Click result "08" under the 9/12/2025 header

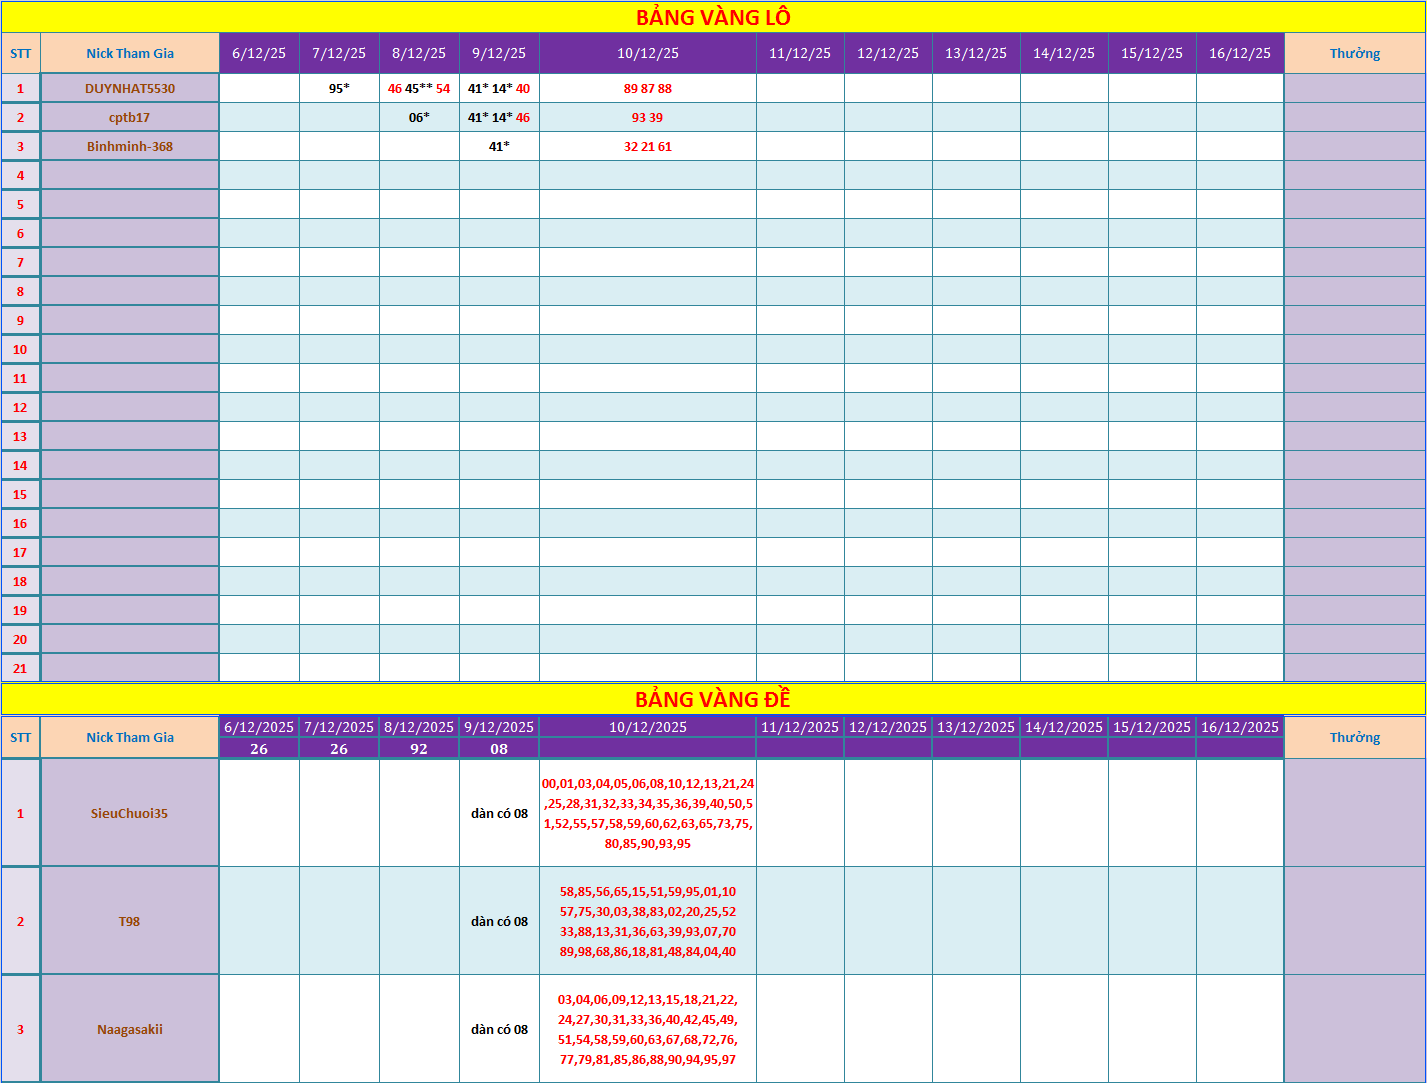coord(499,749)
